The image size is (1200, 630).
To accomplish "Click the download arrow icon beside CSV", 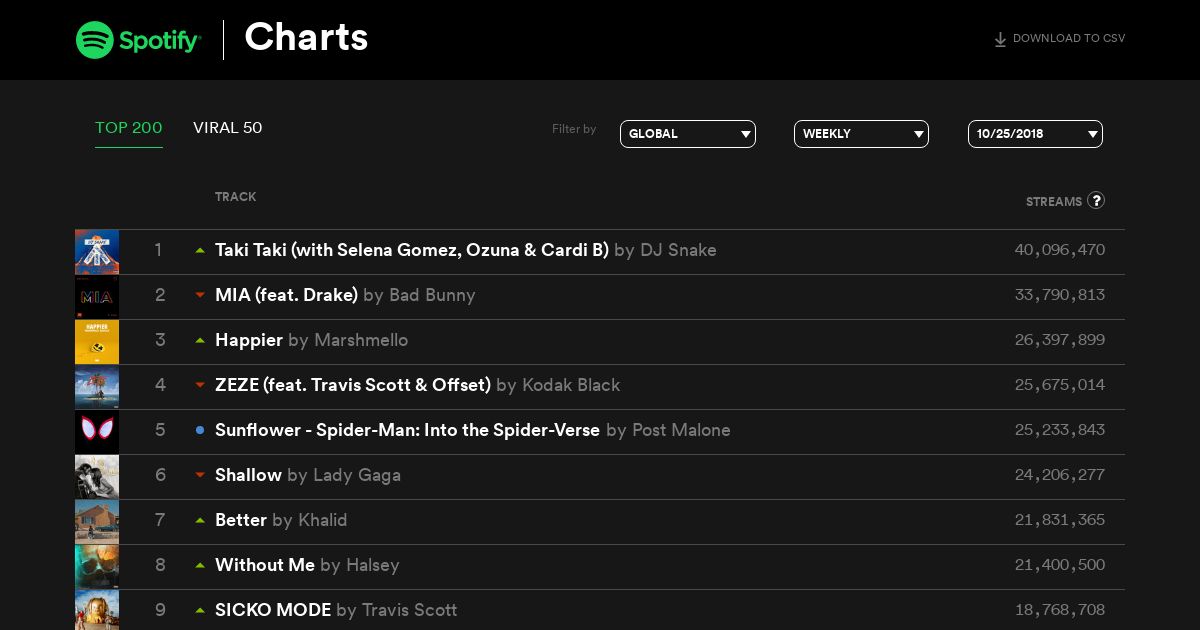I will coord(1000,40).
